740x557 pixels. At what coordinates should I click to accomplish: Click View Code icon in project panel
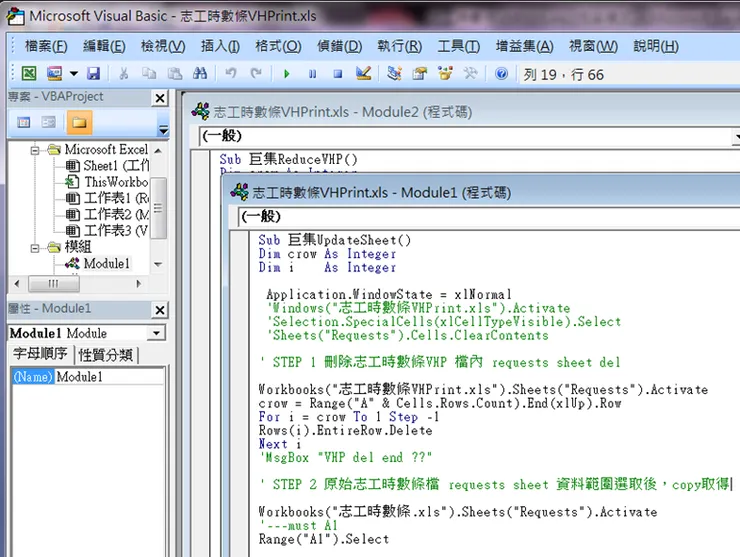coord(24,123)
